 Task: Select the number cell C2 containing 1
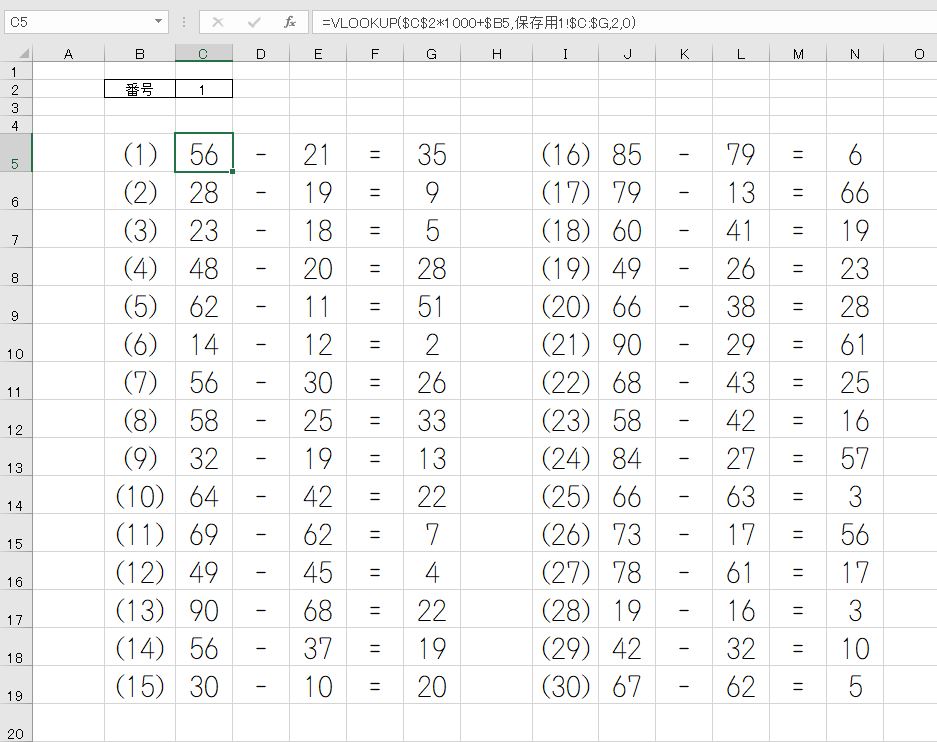[204, 89]
